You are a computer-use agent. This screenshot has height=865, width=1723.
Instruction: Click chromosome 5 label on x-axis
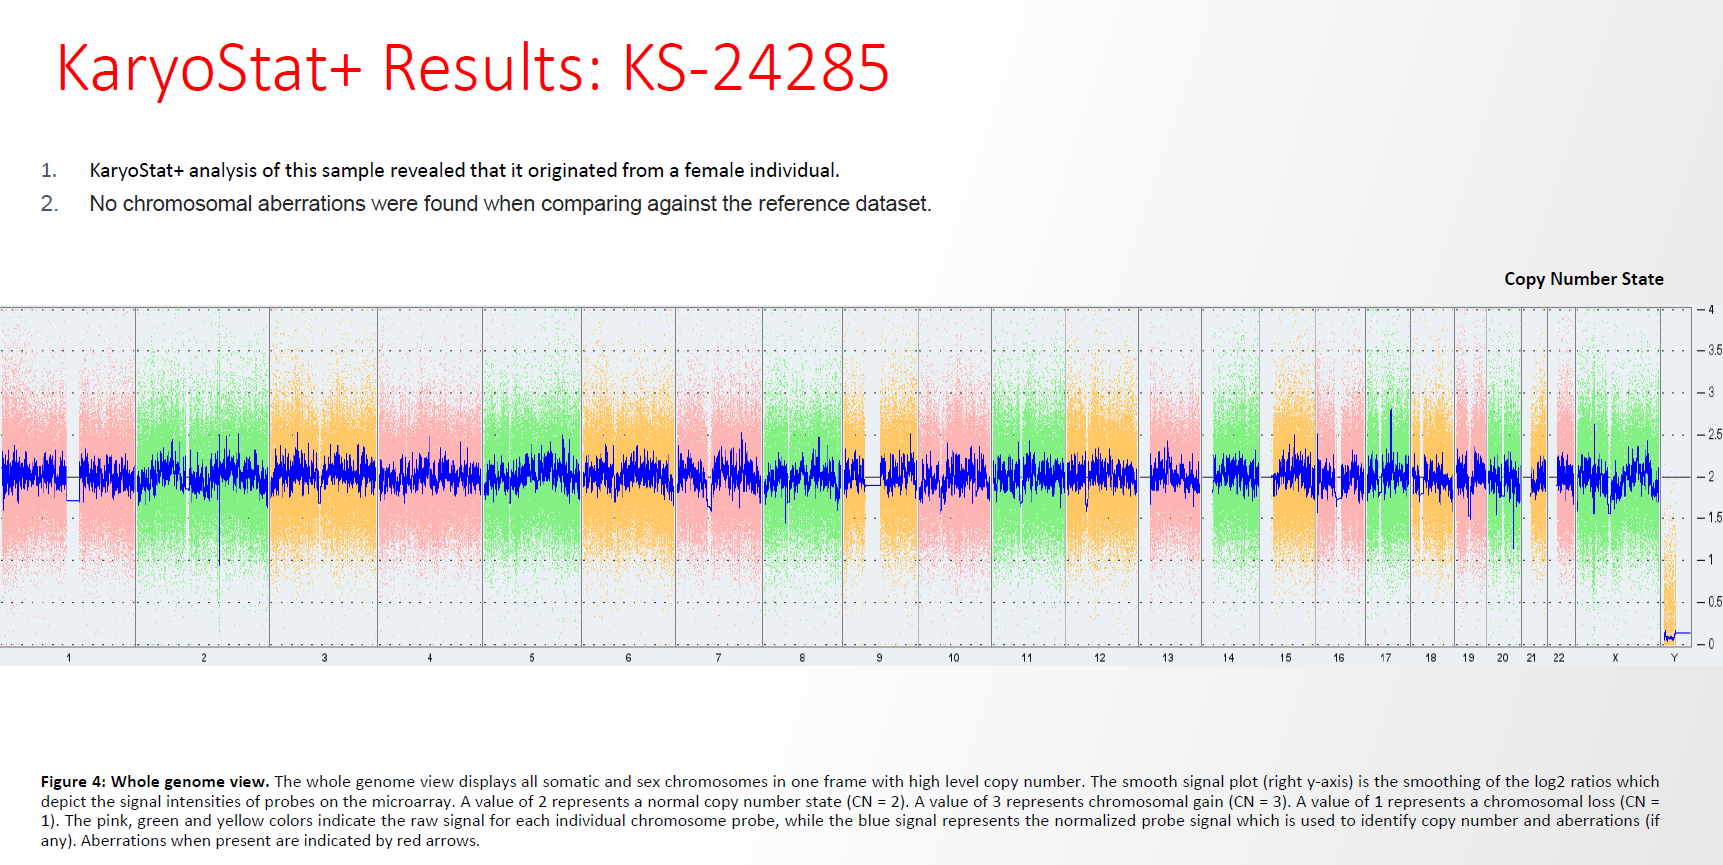[532, 658]
